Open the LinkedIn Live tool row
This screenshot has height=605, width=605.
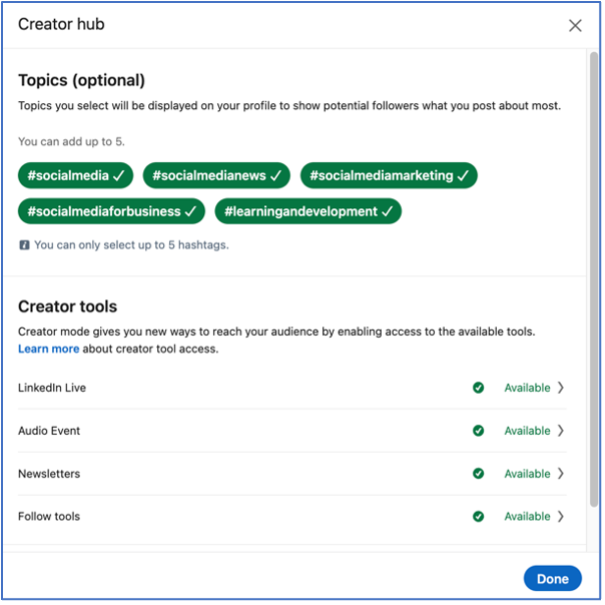pos(292,387)
